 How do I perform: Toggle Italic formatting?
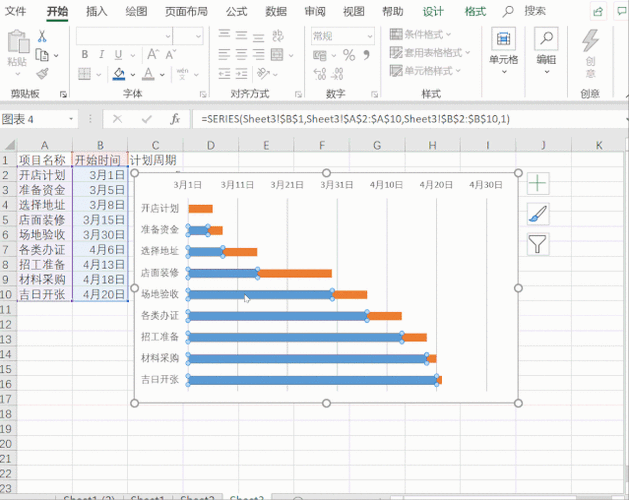click(101, 55)
